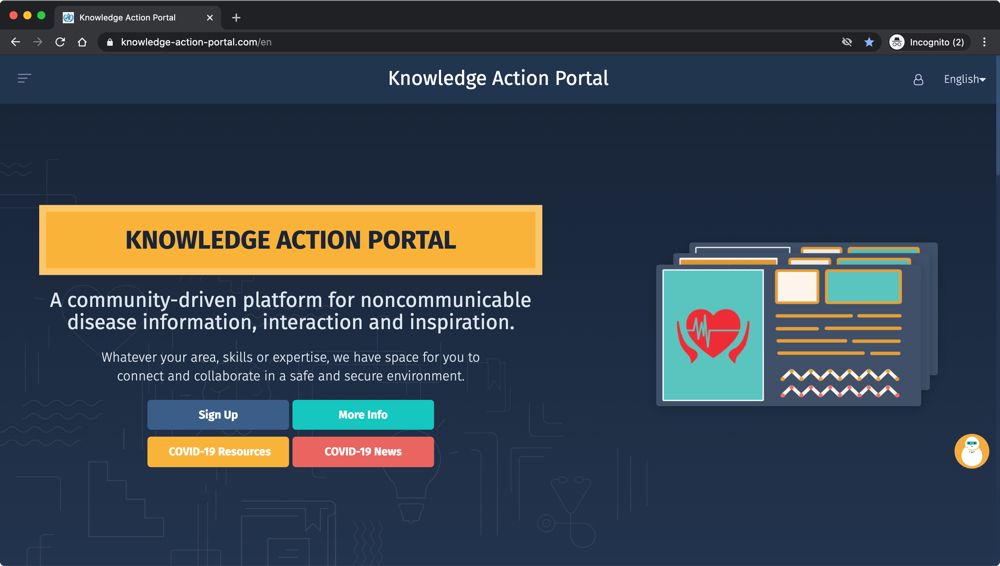
Task: Click the address bar URL
Action: [x=196, y=42]
